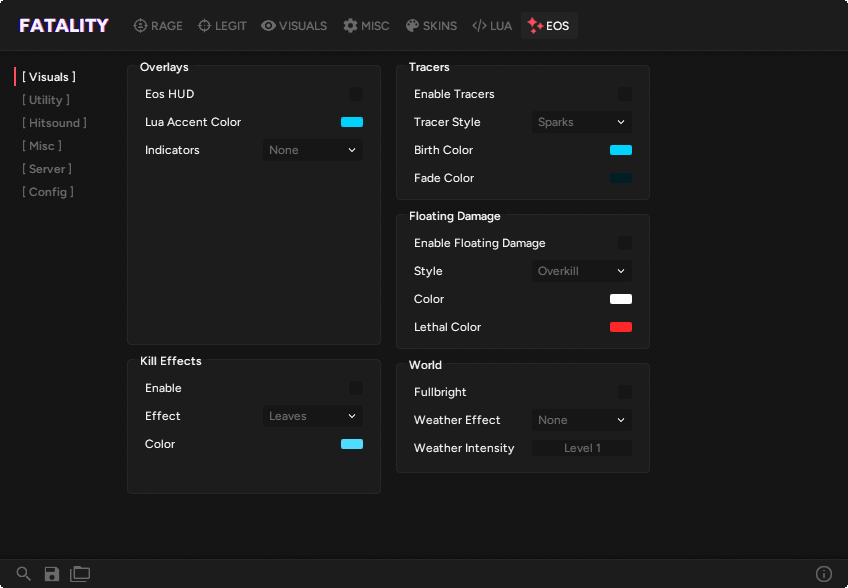This screenshot has height=588, width=848.
Task: Toggle the Eos HUD checkbox
Action: click(356, 94)
